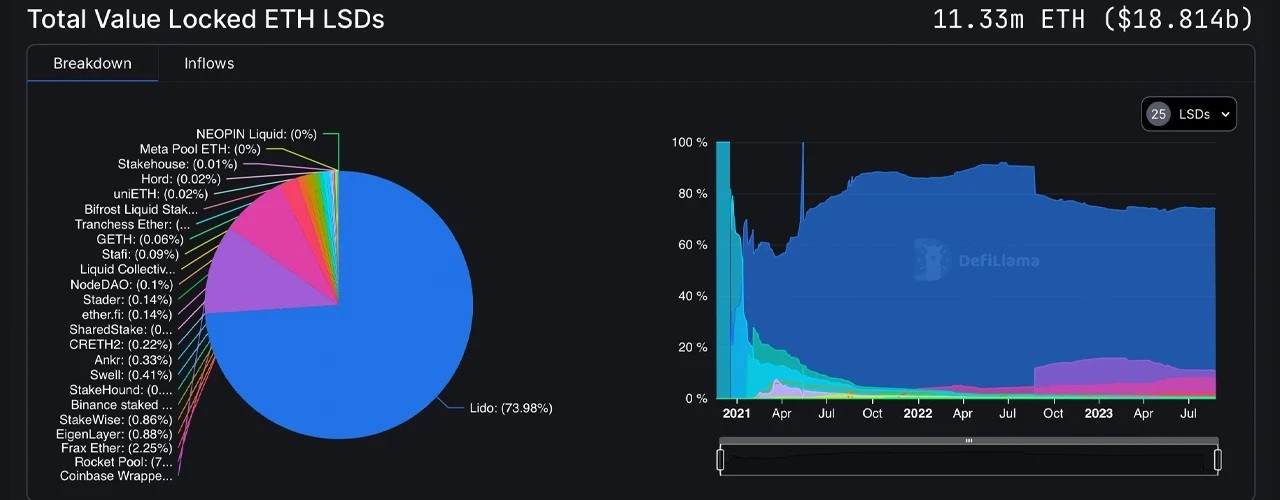Click the Lido (73.98%) label
The height and width of the screenshot is (500, 1280).
tap(511, 408)
